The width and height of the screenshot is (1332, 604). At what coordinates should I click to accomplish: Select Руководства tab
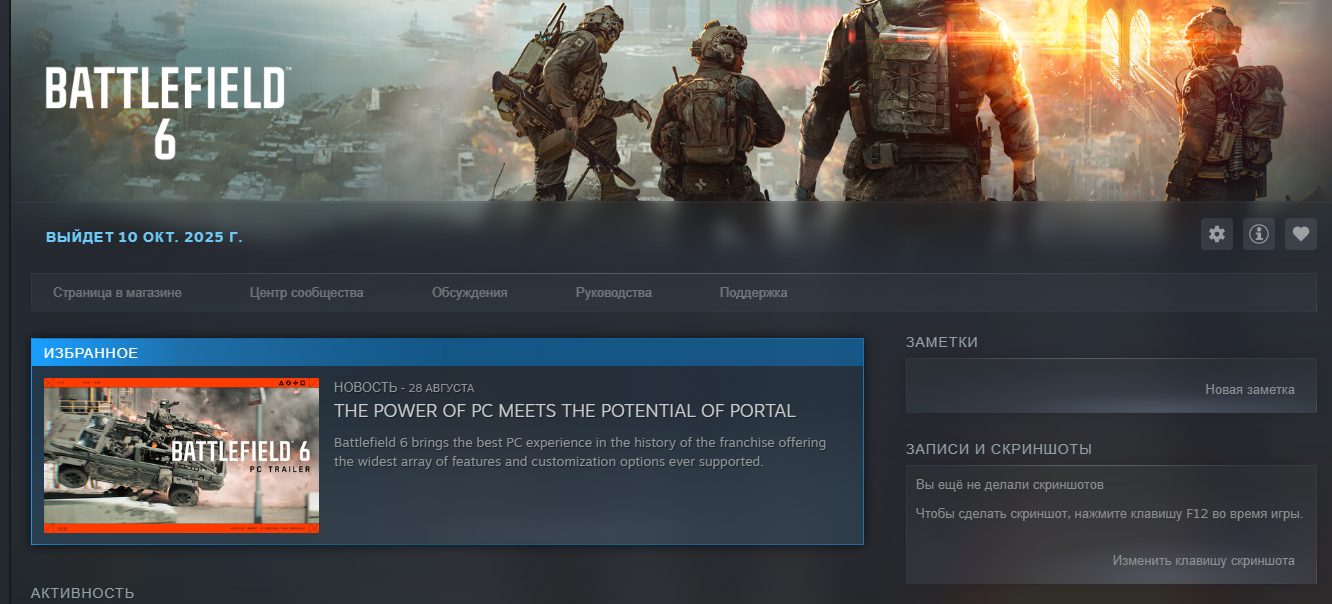(614, 293)
